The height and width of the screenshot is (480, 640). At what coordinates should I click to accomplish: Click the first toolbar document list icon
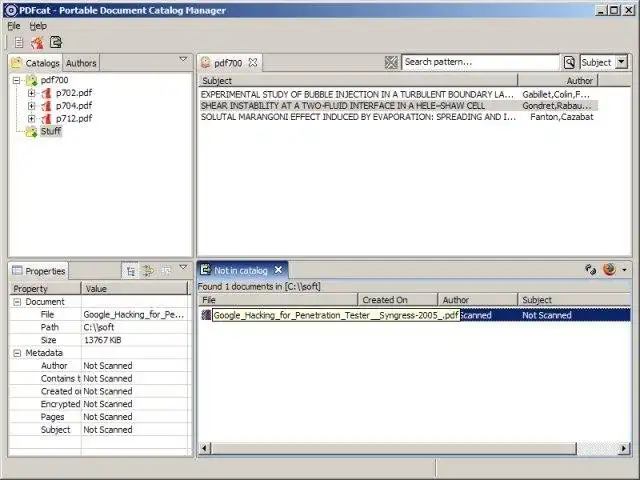pos(19,42)
